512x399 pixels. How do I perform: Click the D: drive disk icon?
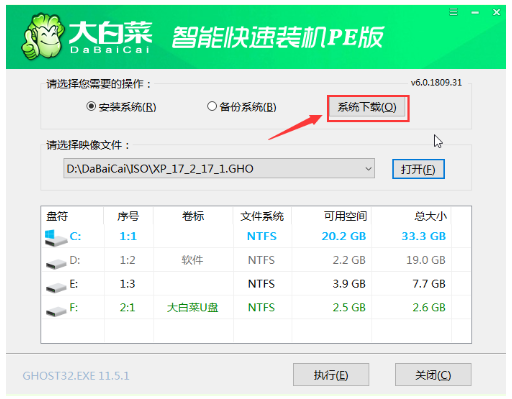(x=56, y=263)
